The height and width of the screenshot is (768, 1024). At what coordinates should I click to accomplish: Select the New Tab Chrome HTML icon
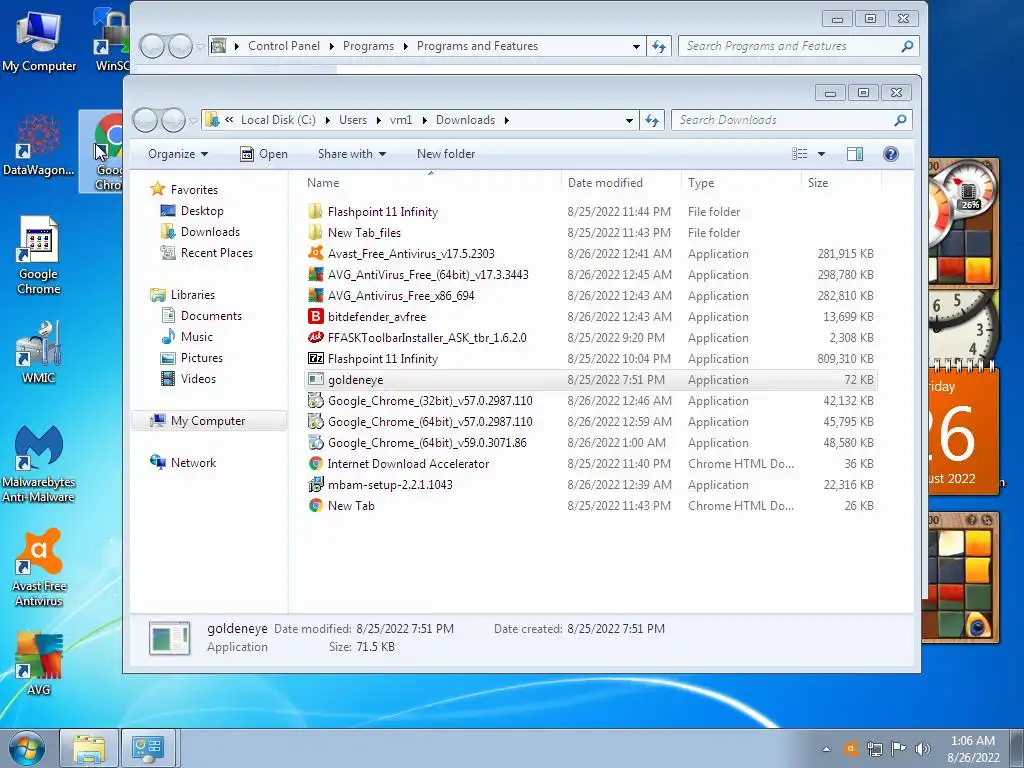(x=315, y=505)
